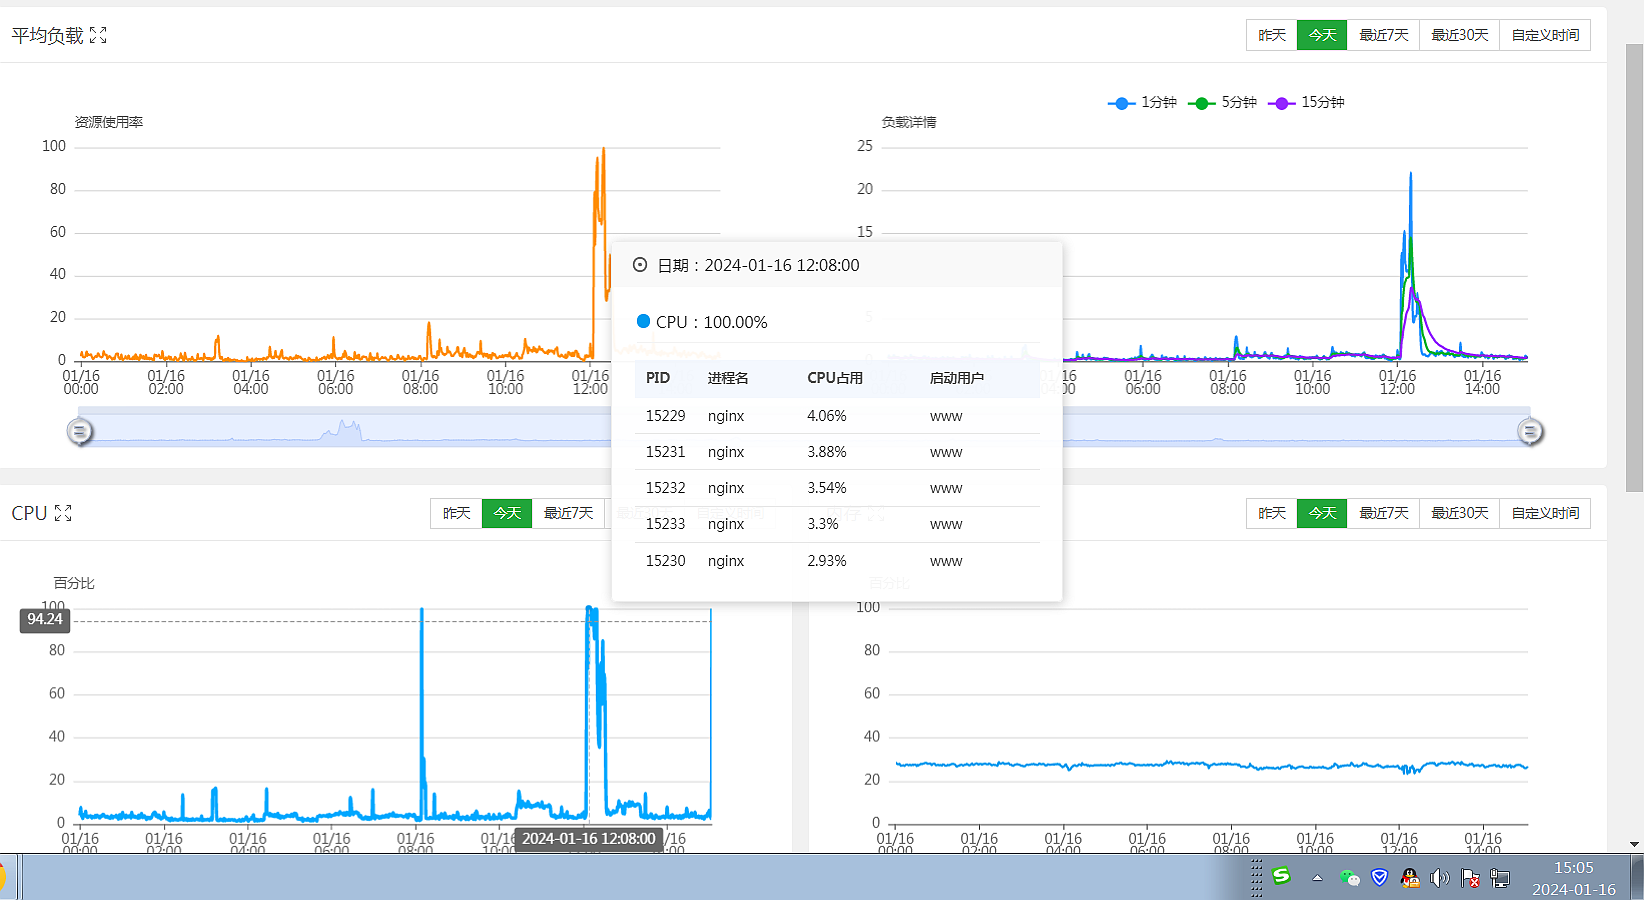
Task: Open Sogou input method tray icon
Action: [1281, 877]
